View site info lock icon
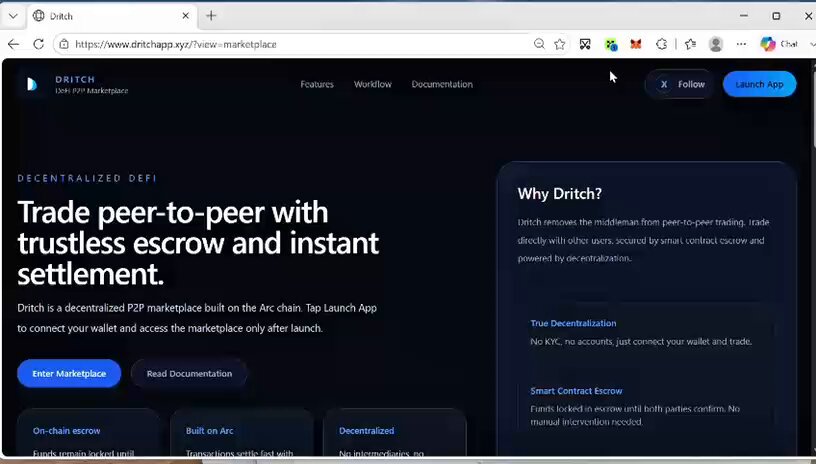 [64, 44]
